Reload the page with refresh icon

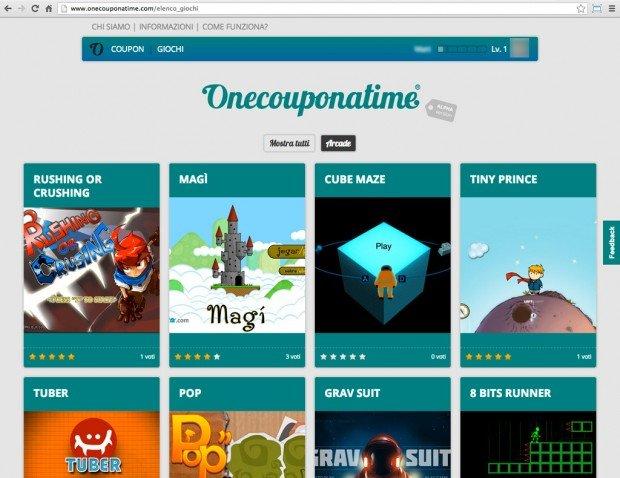pyautogui.click(x=35, y=8)
